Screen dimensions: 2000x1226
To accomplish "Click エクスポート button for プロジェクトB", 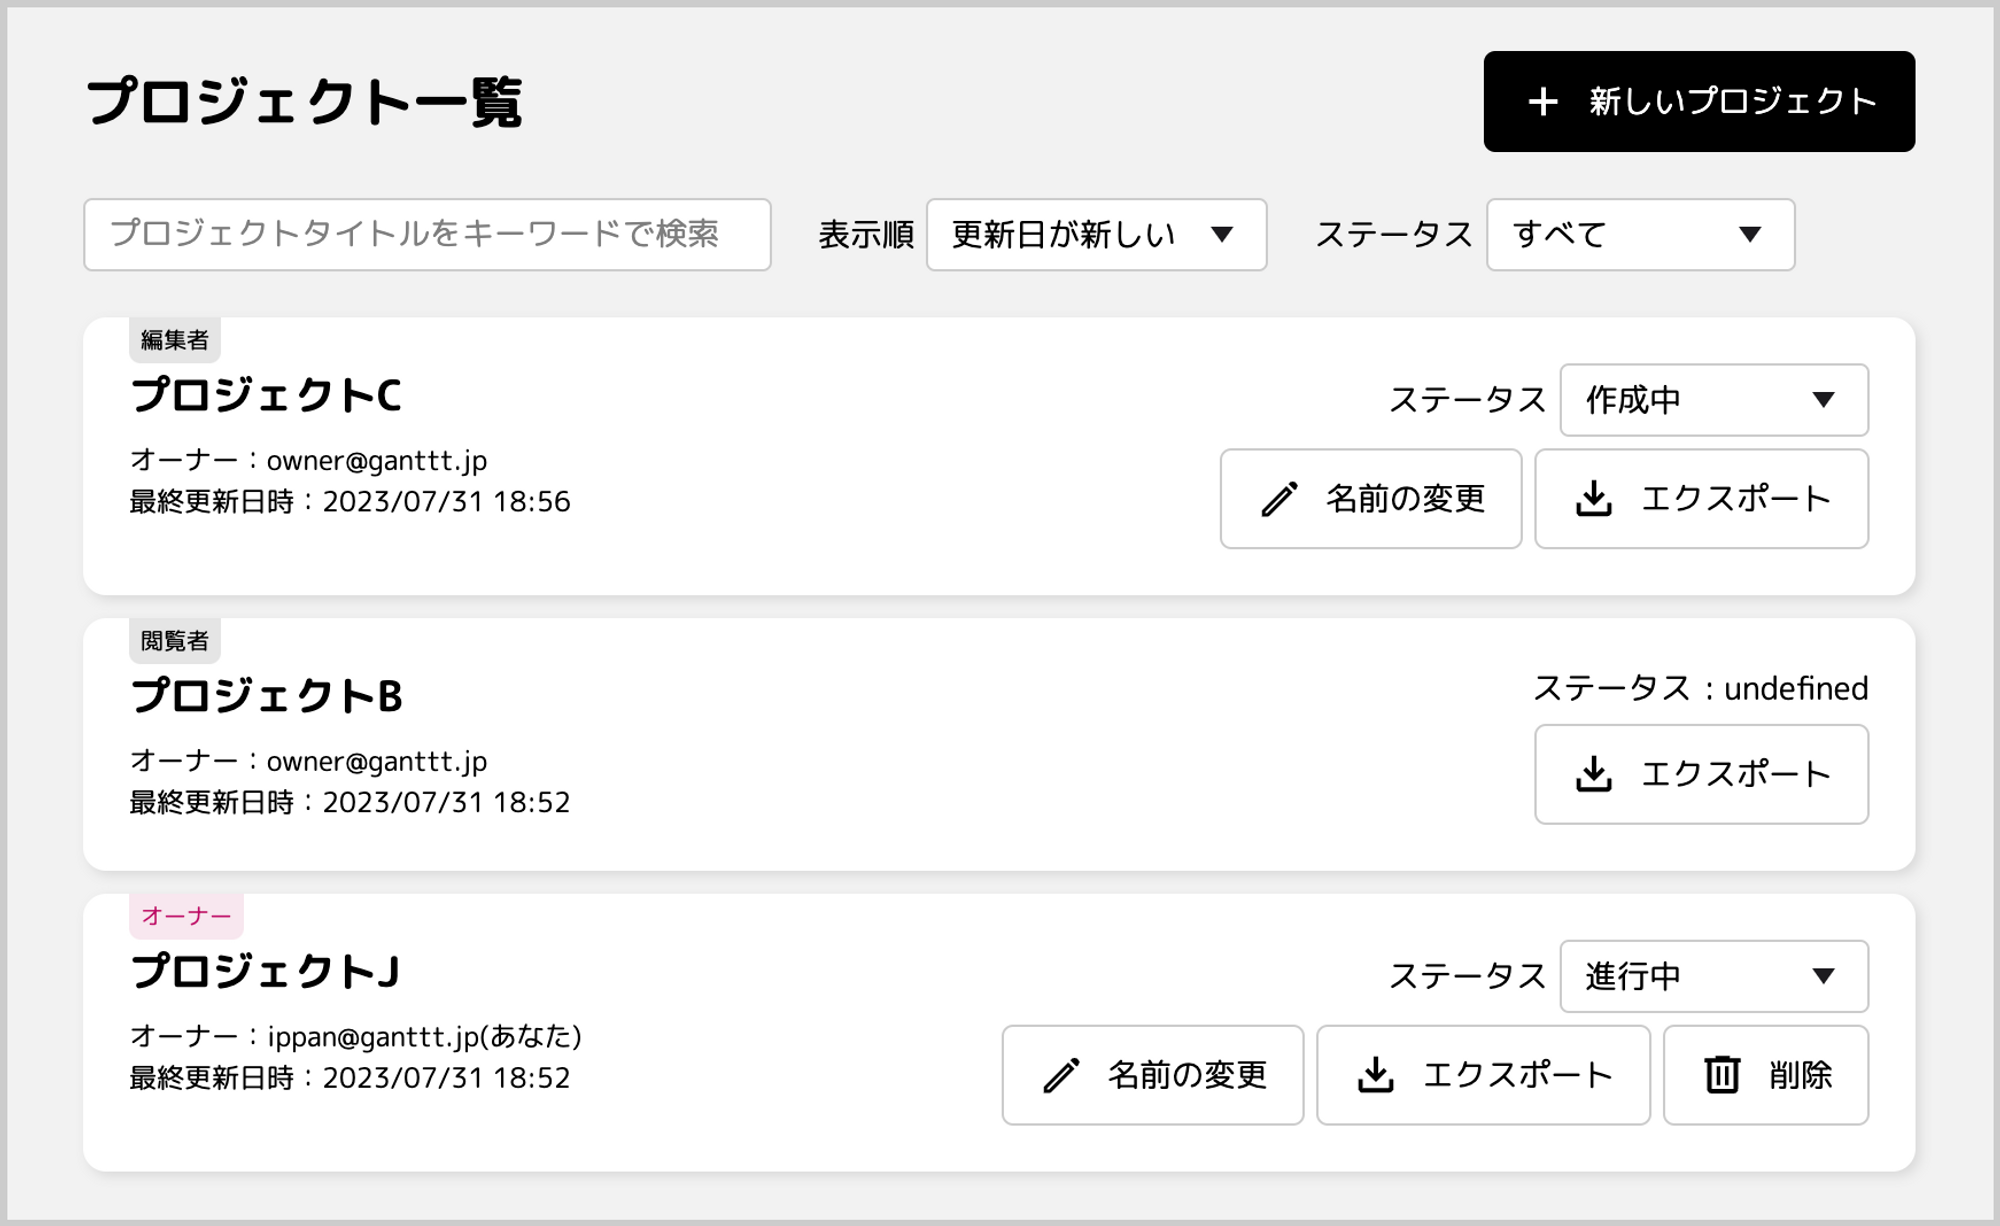I will pyautogui.click(x=1701, y=774).
